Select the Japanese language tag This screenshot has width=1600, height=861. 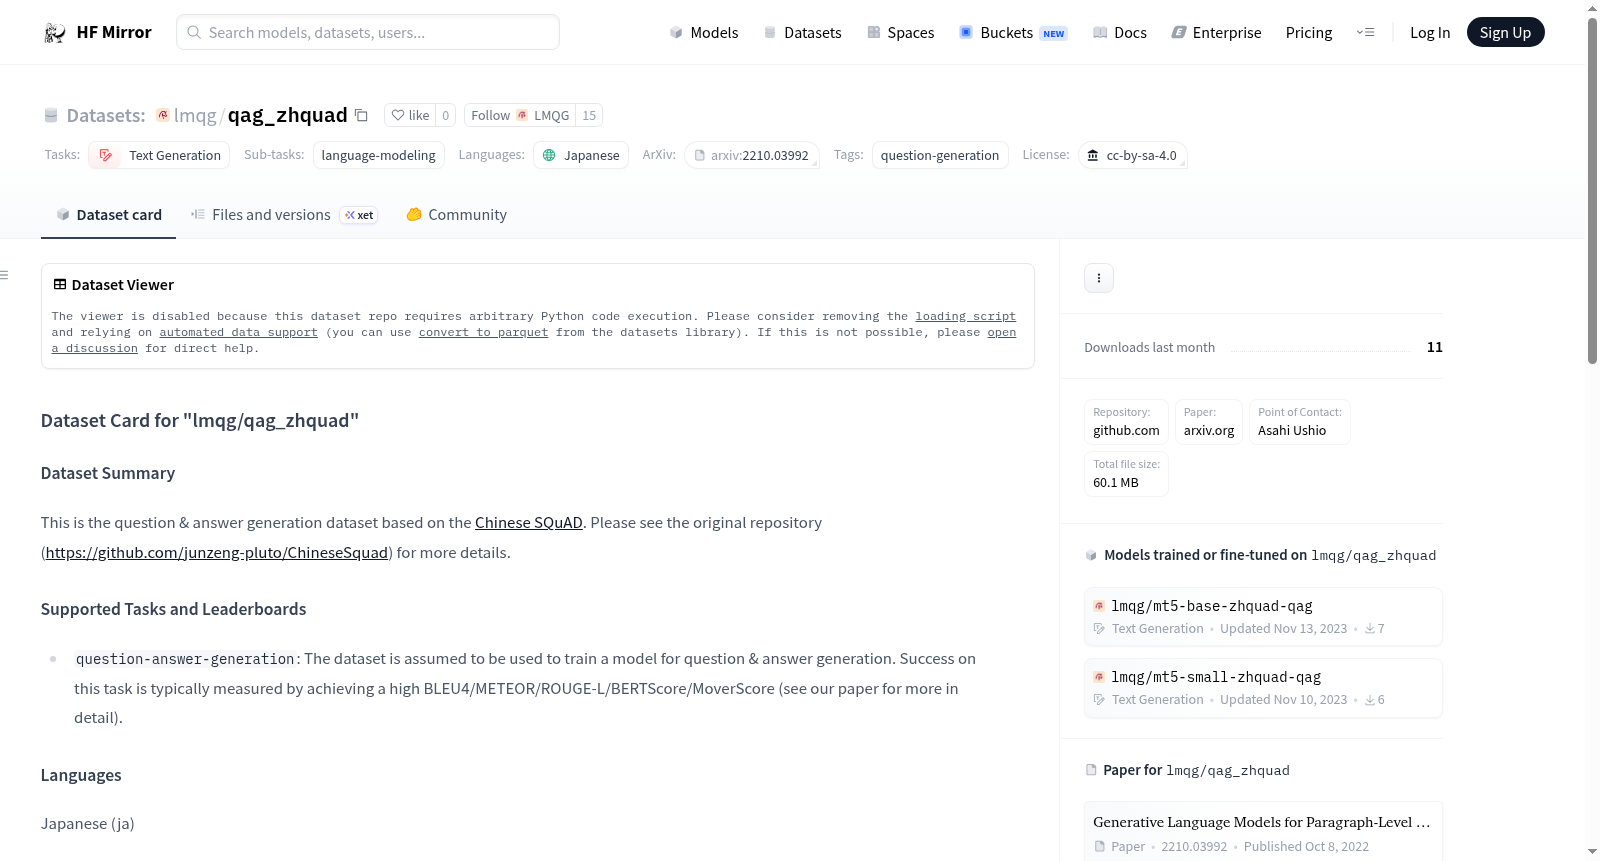[581, 156]
